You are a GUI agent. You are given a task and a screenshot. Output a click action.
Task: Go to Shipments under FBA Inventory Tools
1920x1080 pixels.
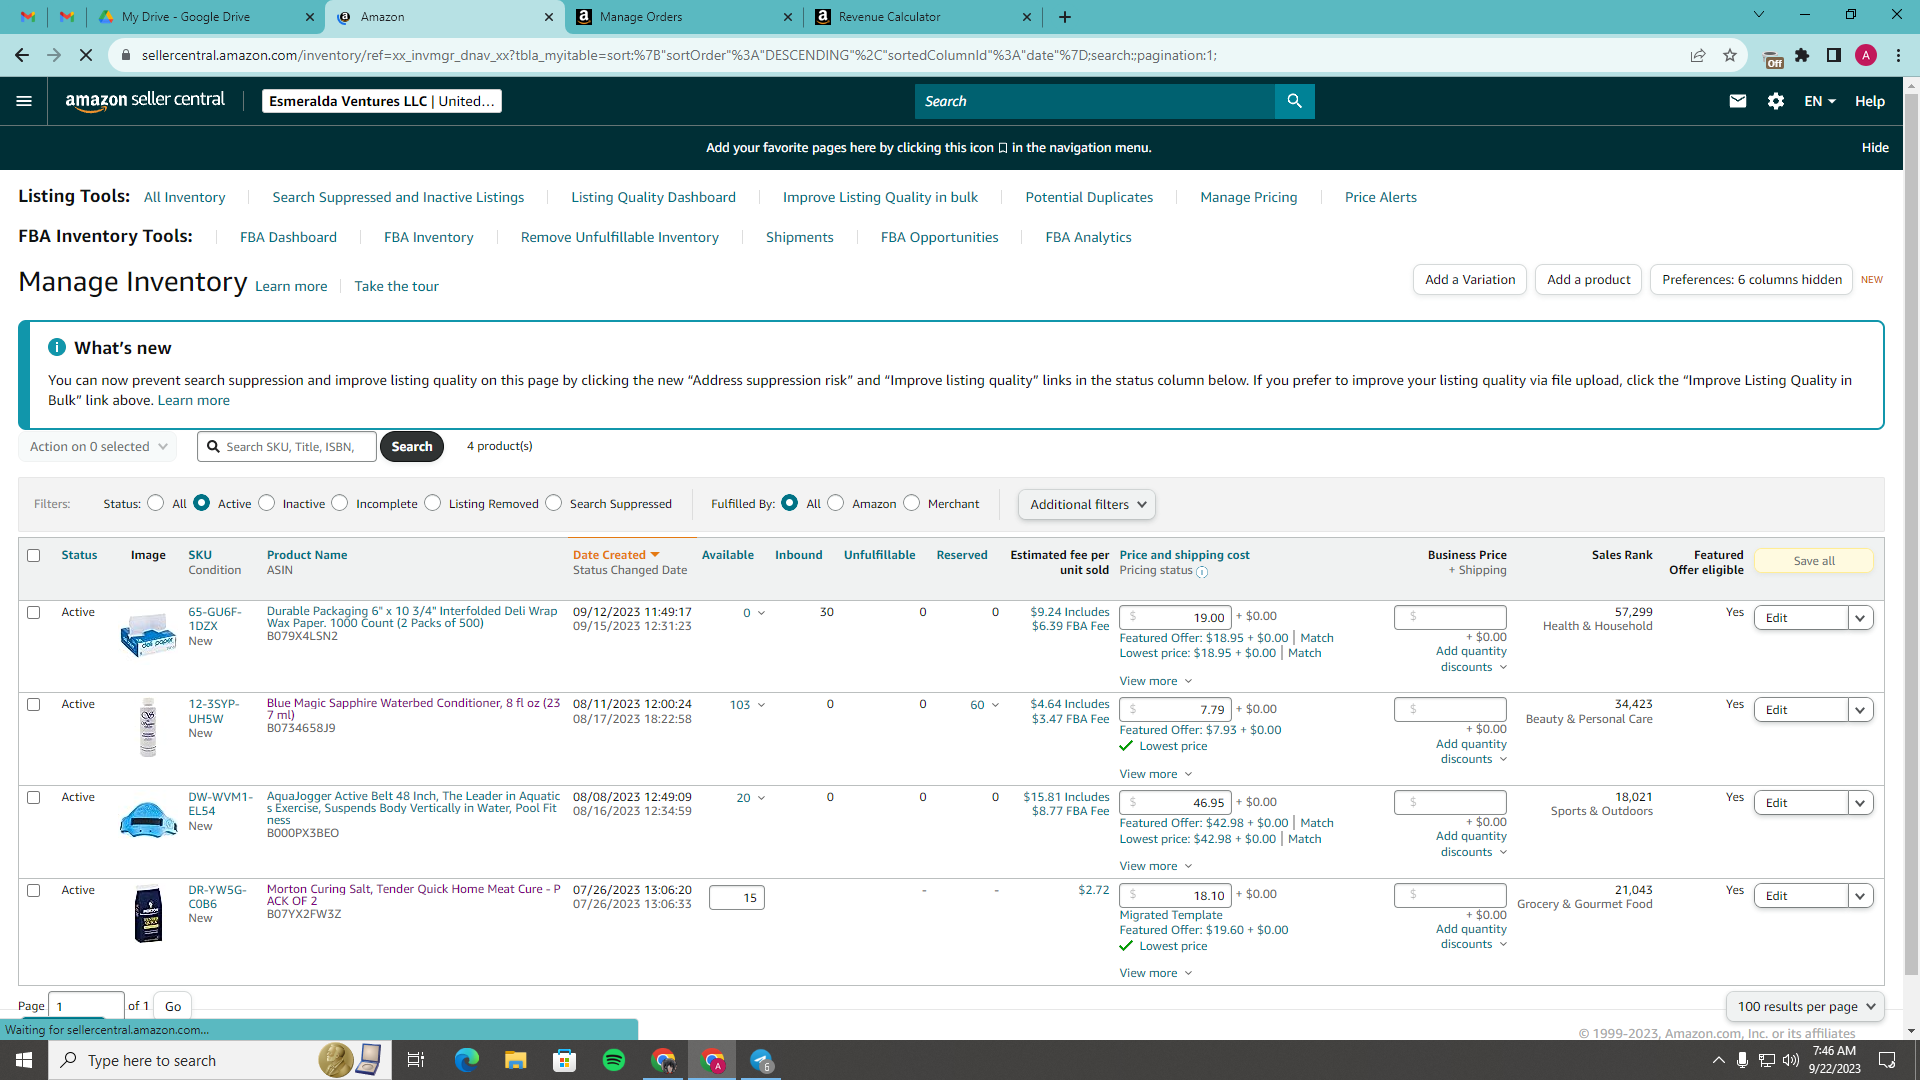[x=800, y=237]
